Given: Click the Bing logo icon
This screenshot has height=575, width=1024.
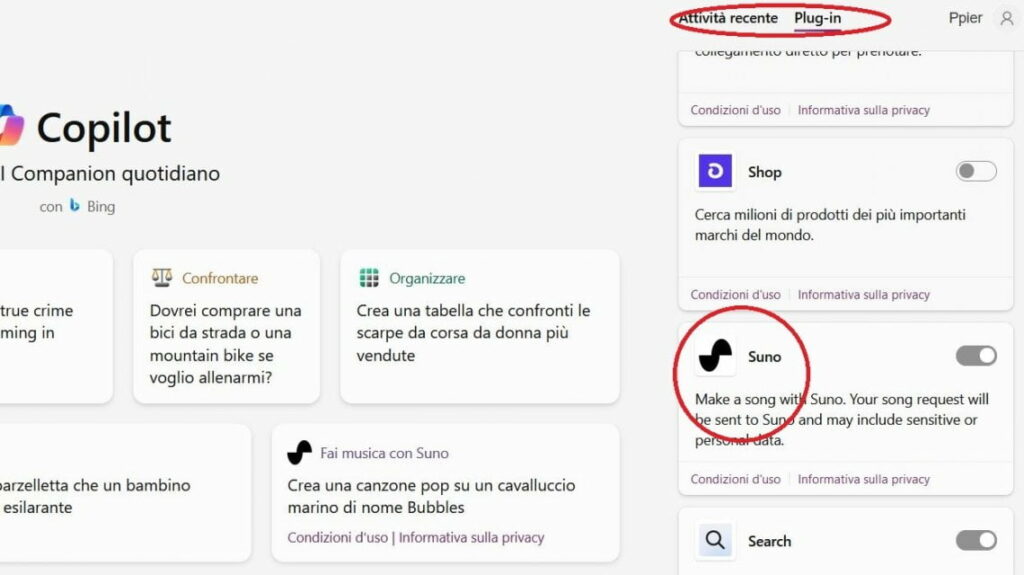Looking at the screenshot, I should point(74,206).
